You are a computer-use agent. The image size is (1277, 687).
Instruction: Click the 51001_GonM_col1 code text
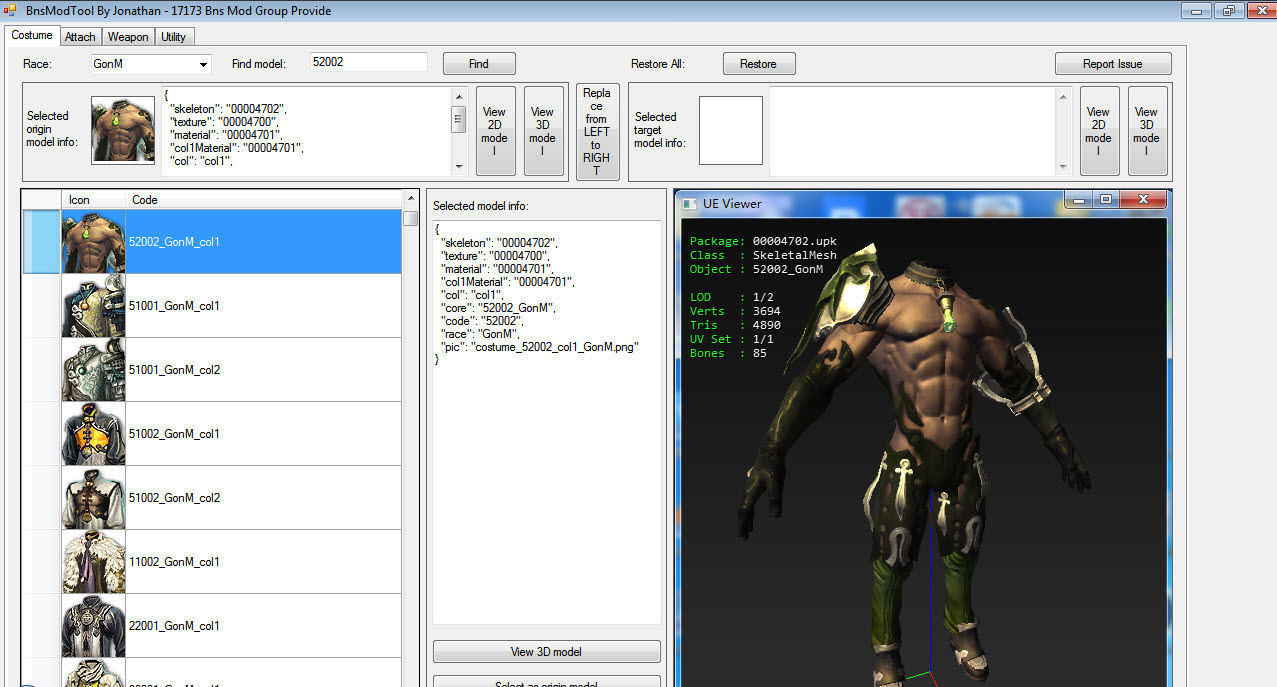pos(174,306)
